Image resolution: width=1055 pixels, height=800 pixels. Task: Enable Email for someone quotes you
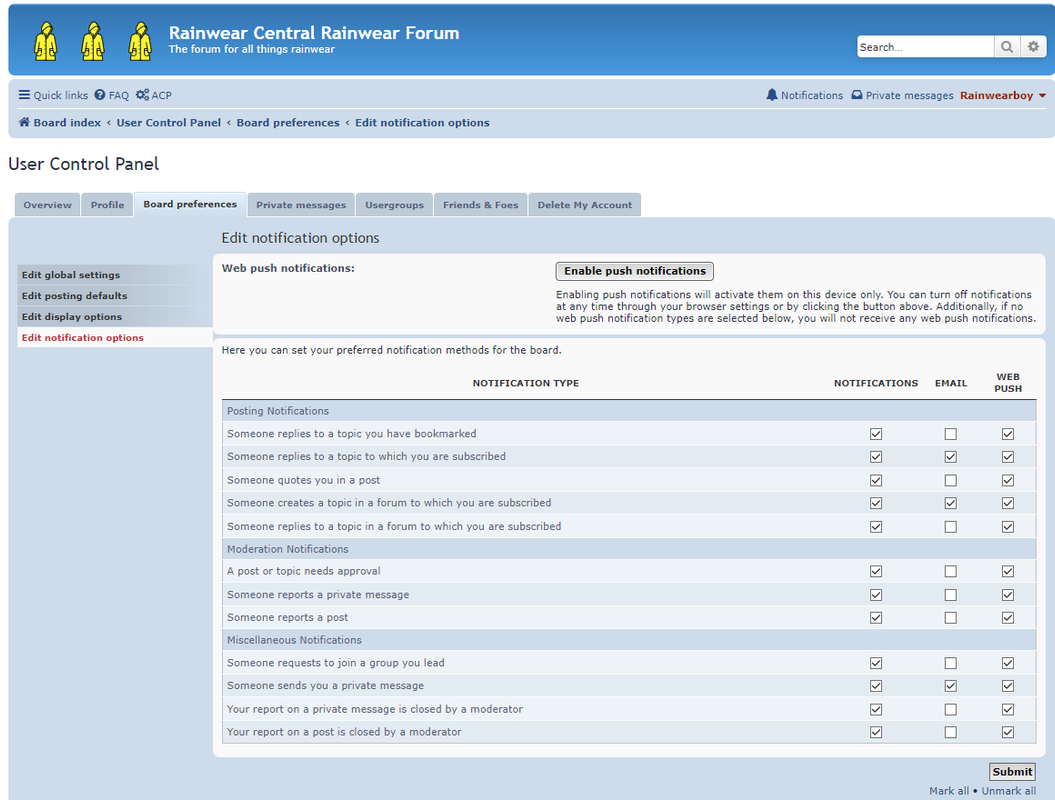(950, 480)
